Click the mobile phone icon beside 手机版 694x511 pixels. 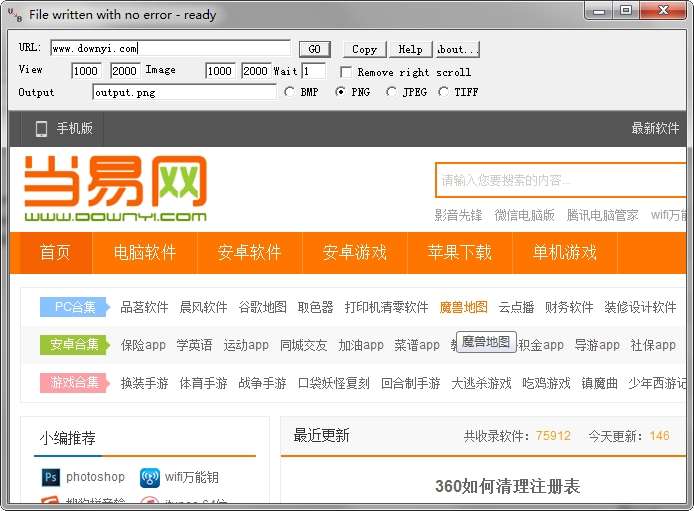pos(41,129)
